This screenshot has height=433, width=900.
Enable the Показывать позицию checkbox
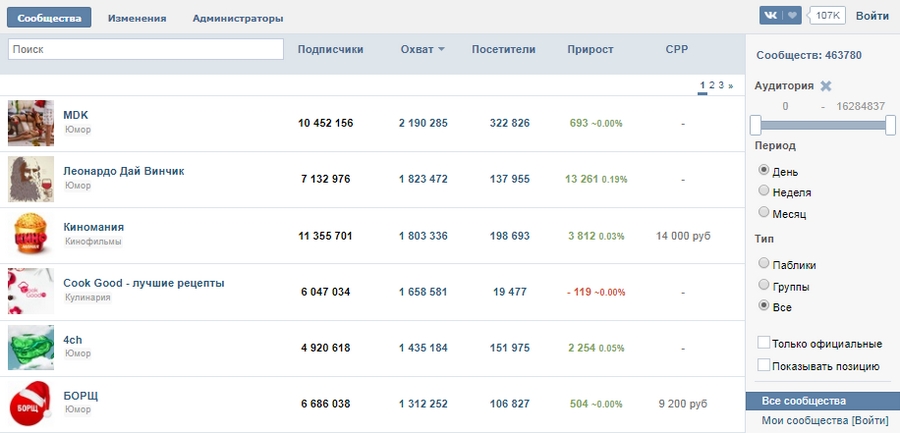(x=763, y=365)
